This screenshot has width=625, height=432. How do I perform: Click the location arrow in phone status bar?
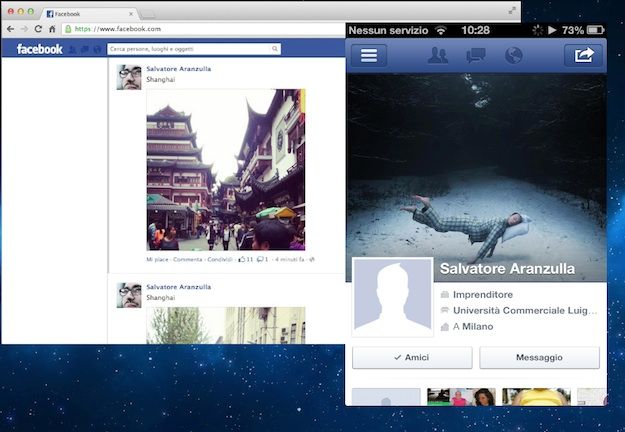[552, 30]
